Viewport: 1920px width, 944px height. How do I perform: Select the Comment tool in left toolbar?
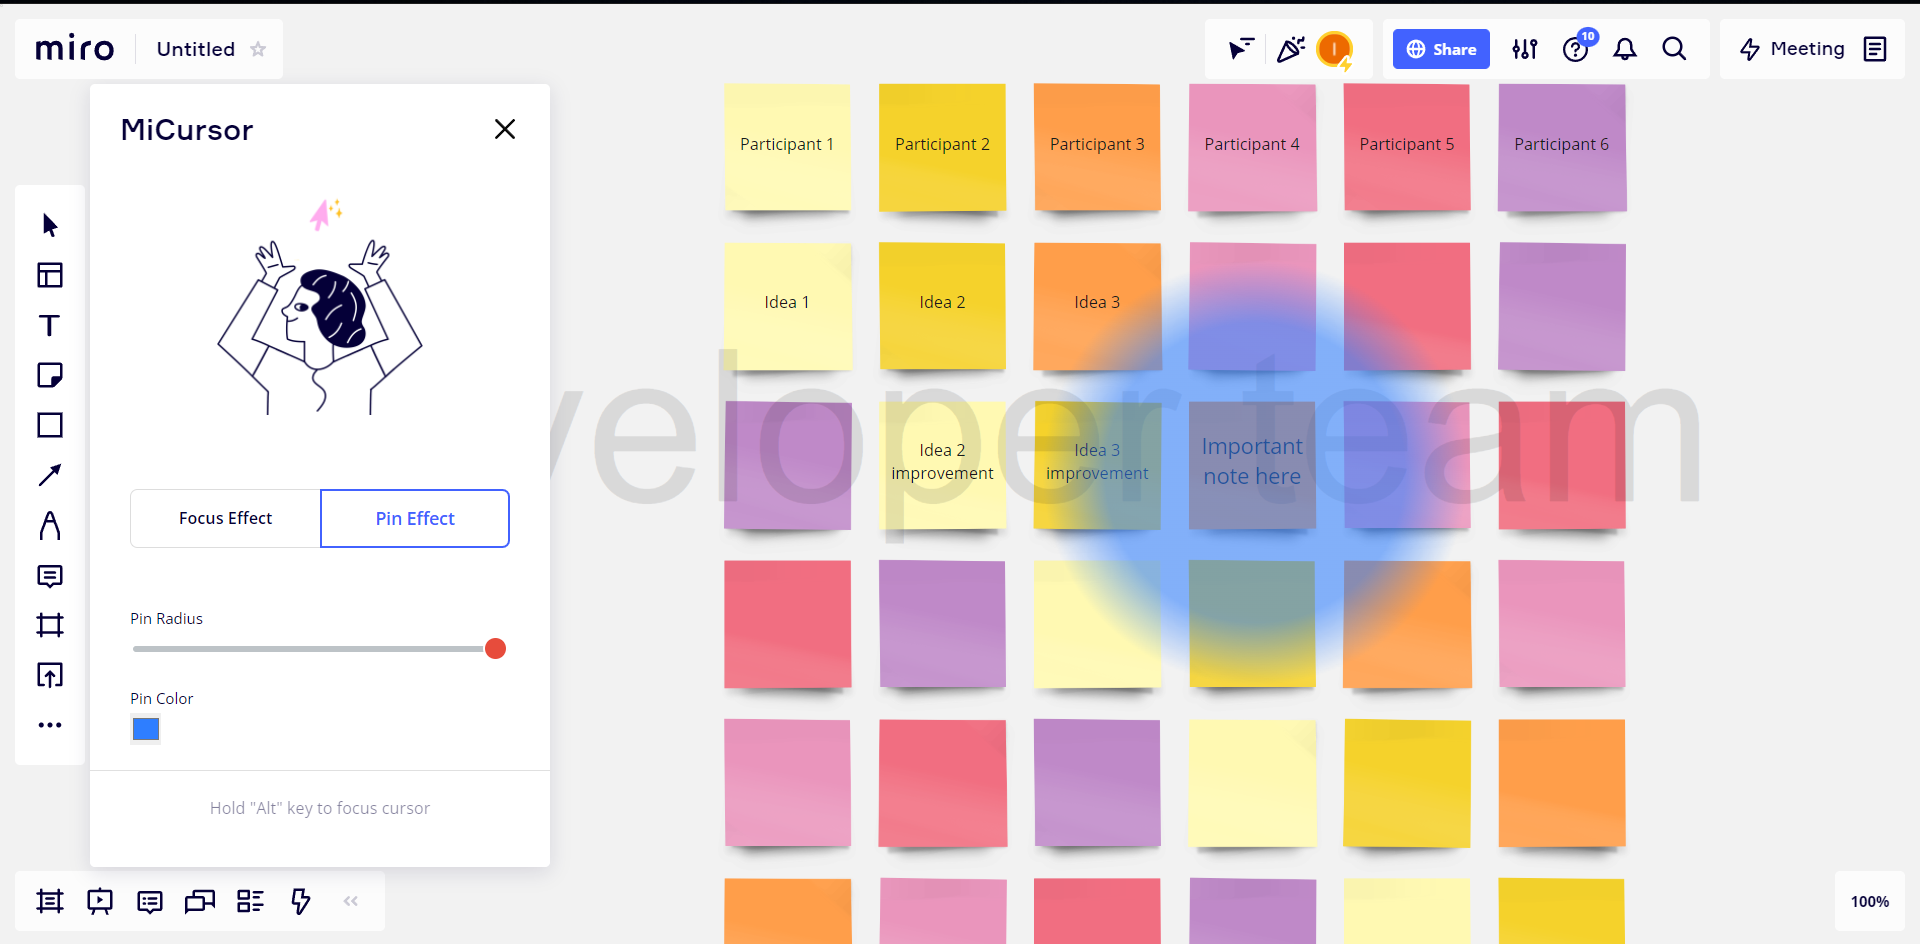[50, 576]
